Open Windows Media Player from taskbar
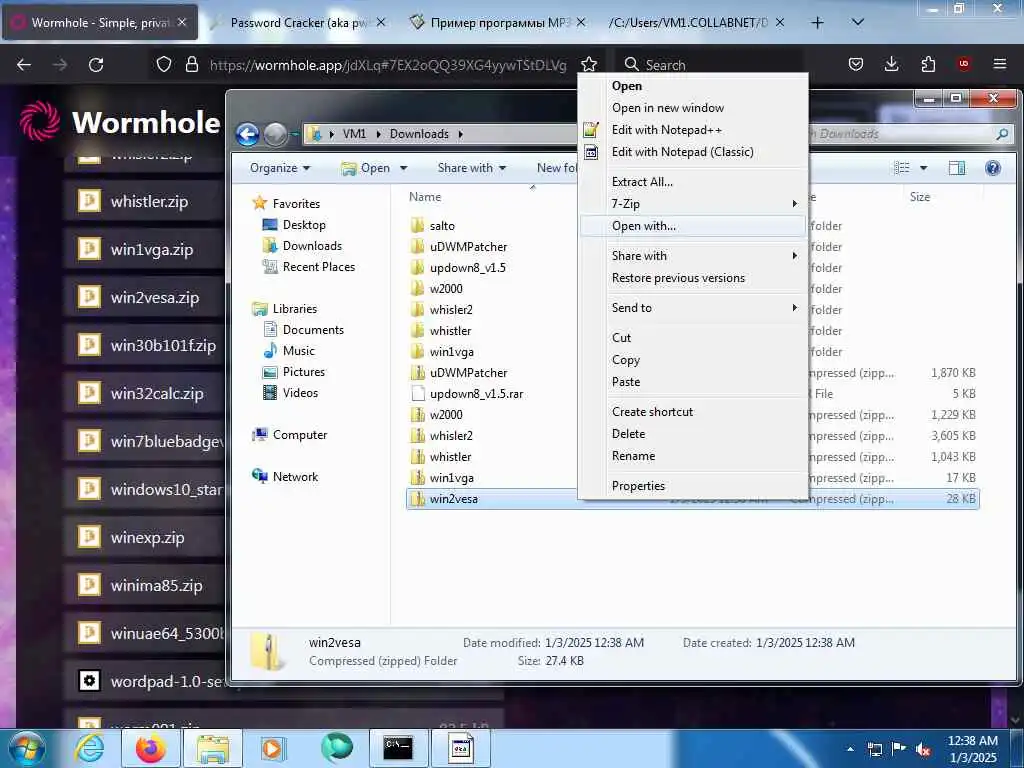 tap(273, 748)
